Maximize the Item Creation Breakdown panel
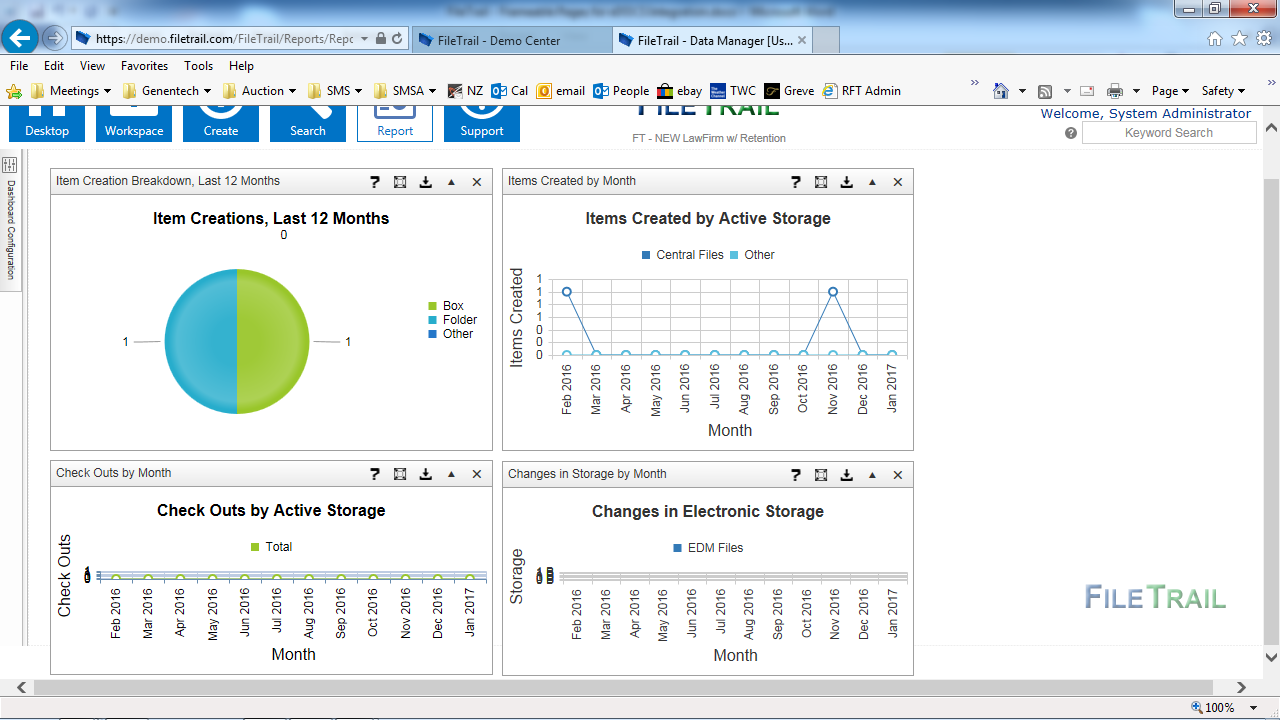The image size is (1280, 720). (400, 182)
